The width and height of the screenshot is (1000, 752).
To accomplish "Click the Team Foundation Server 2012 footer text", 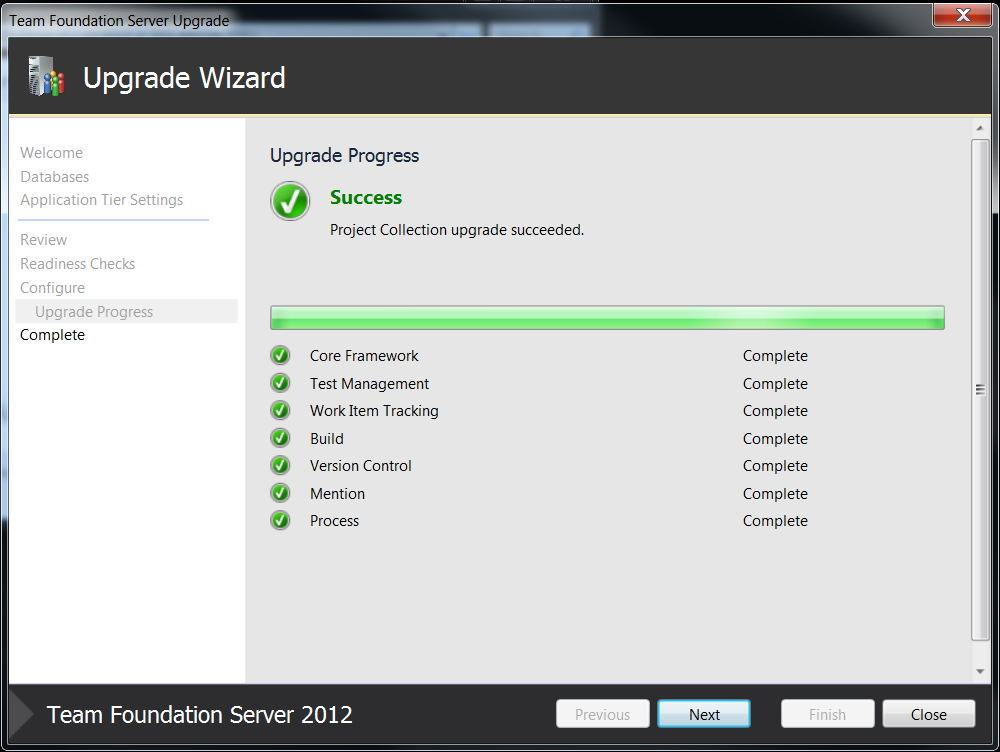I will point(200,715).
